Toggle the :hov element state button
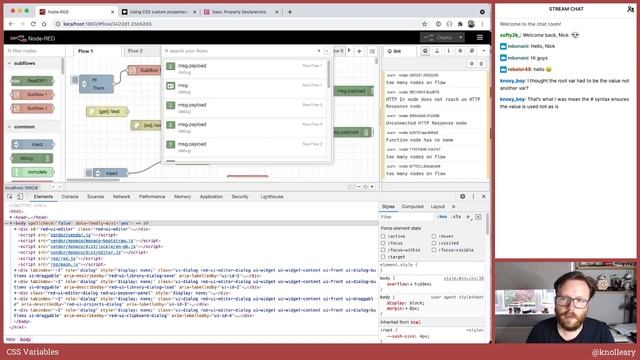The width and height of the screenshot is (640, 360). (x=442, y=217)
